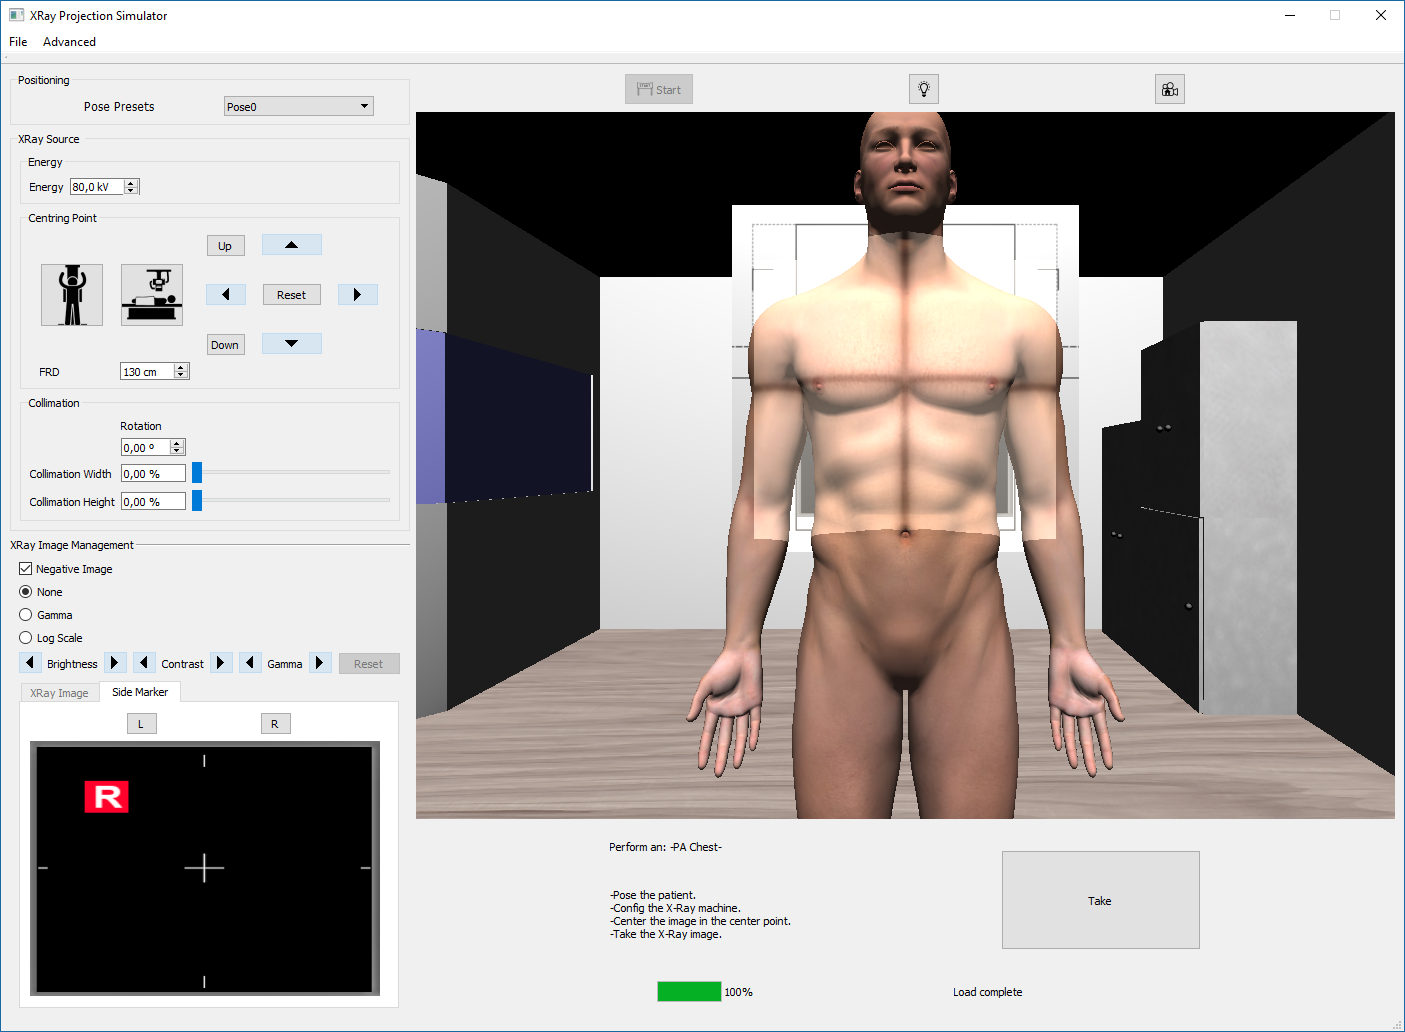Open the Advanced menu
The width and height of the screenshot is (1405, 1032).
point(69,42)
